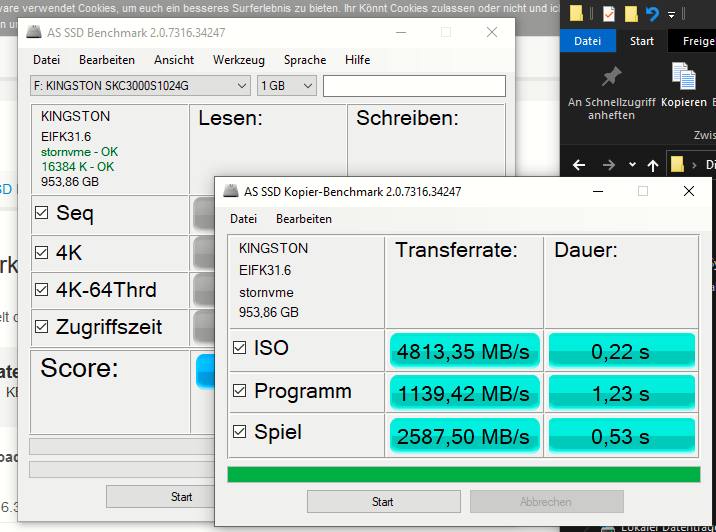Uncheck the ISO copy test
Image resolution: width=716 pixels, height=532 pixels.
click(x=239, y=348)
